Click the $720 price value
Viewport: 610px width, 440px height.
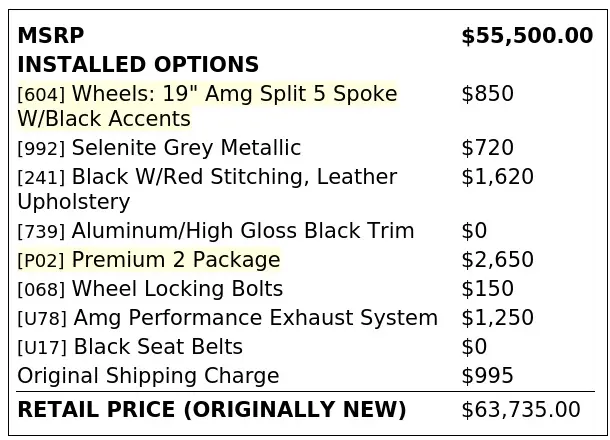(x=487, y=148)
